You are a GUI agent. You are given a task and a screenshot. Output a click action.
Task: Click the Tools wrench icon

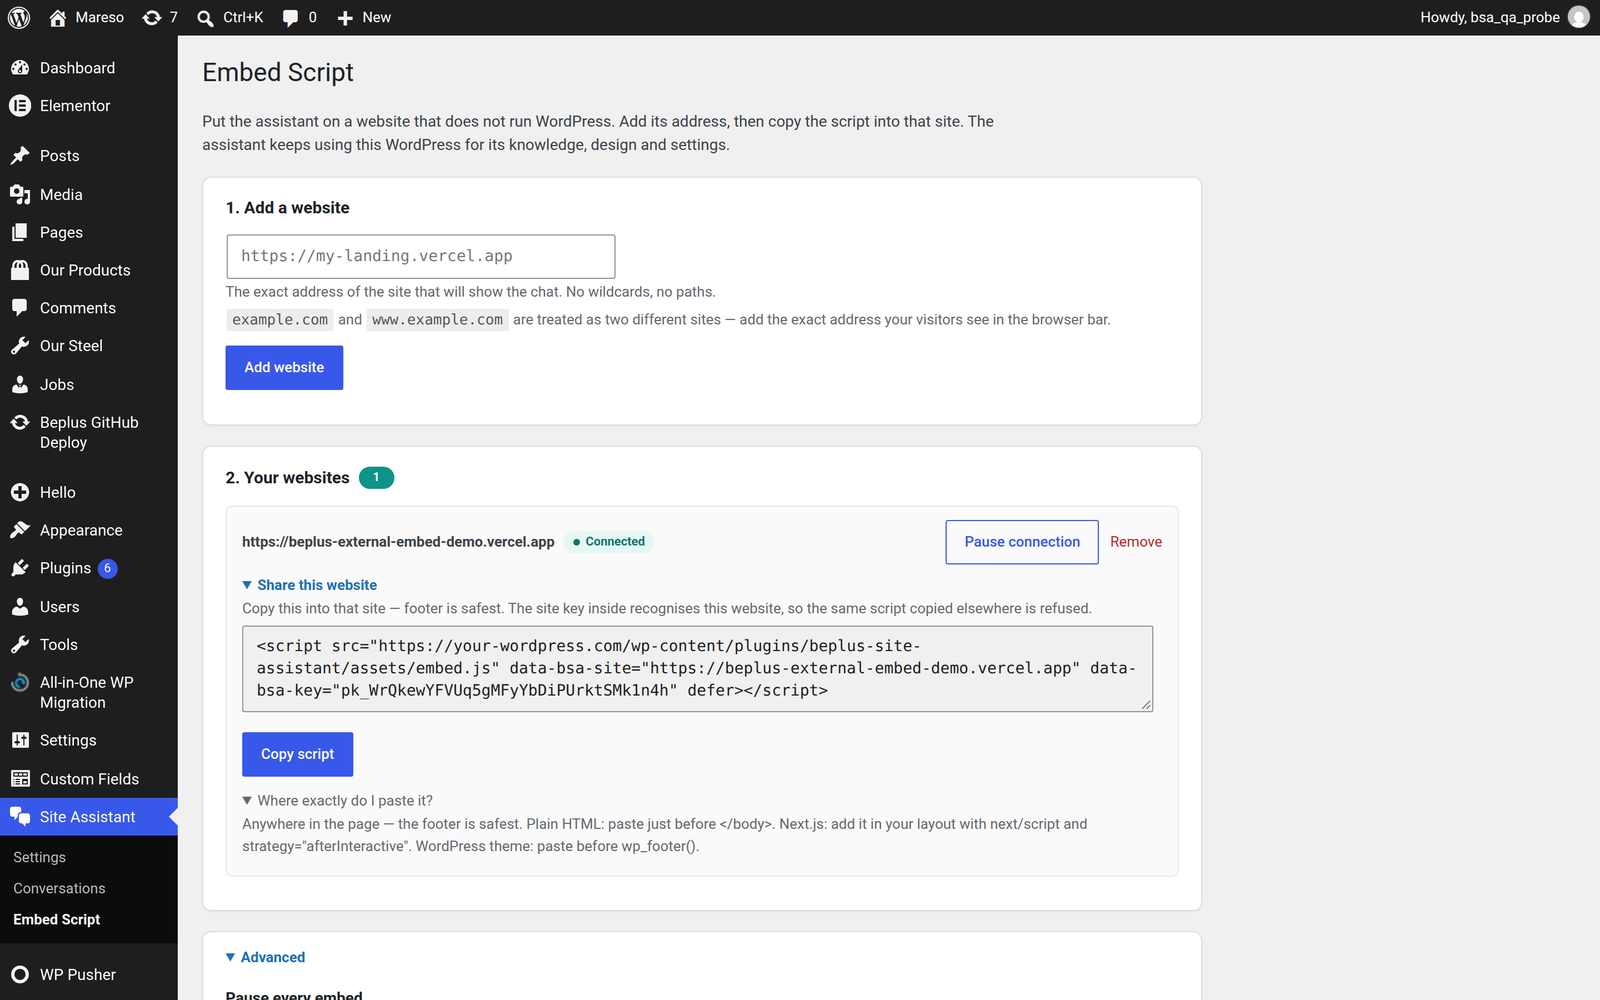point(20,645)
